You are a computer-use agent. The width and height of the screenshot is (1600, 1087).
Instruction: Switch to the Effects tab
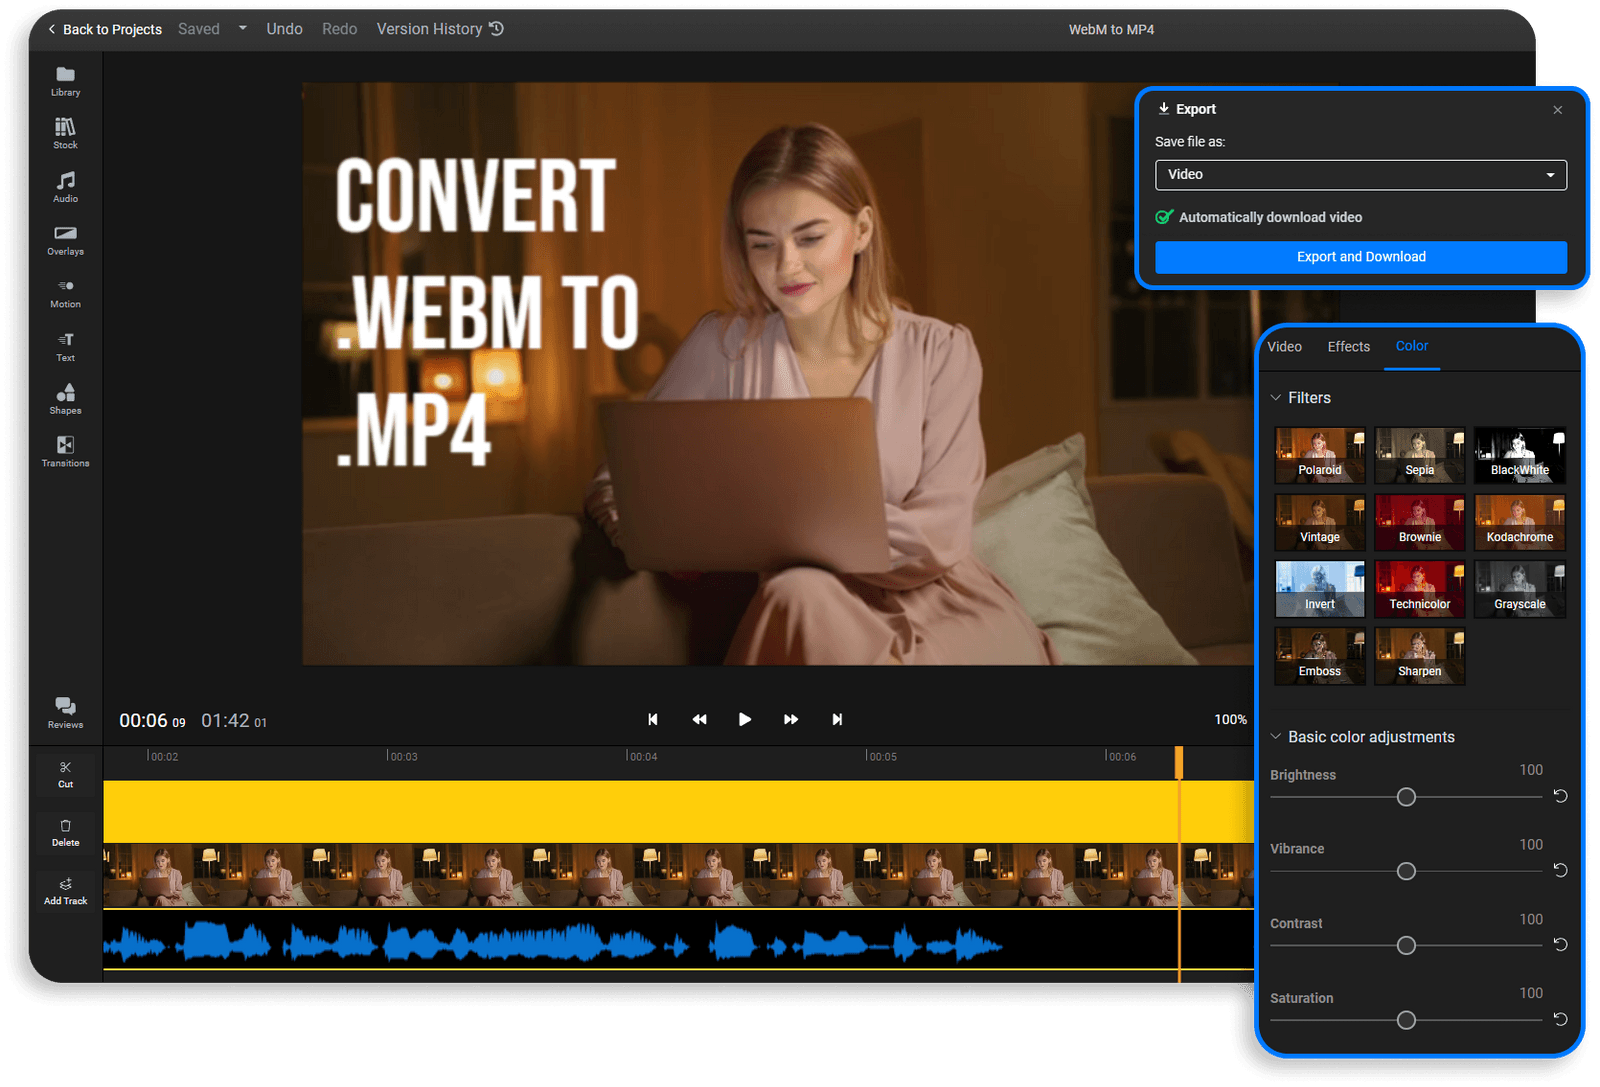pyautogui.click(x=1348, y=346)
